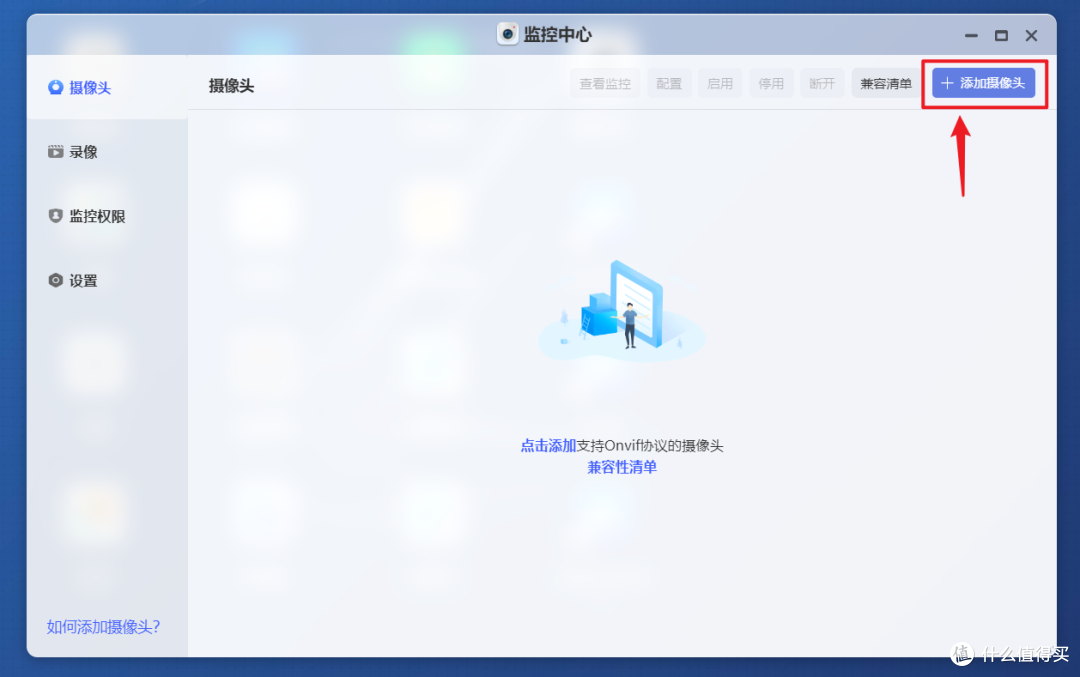The image size is (1080, 677).
Task: Click the 添加摄像头 button
Action: (984, 83)
